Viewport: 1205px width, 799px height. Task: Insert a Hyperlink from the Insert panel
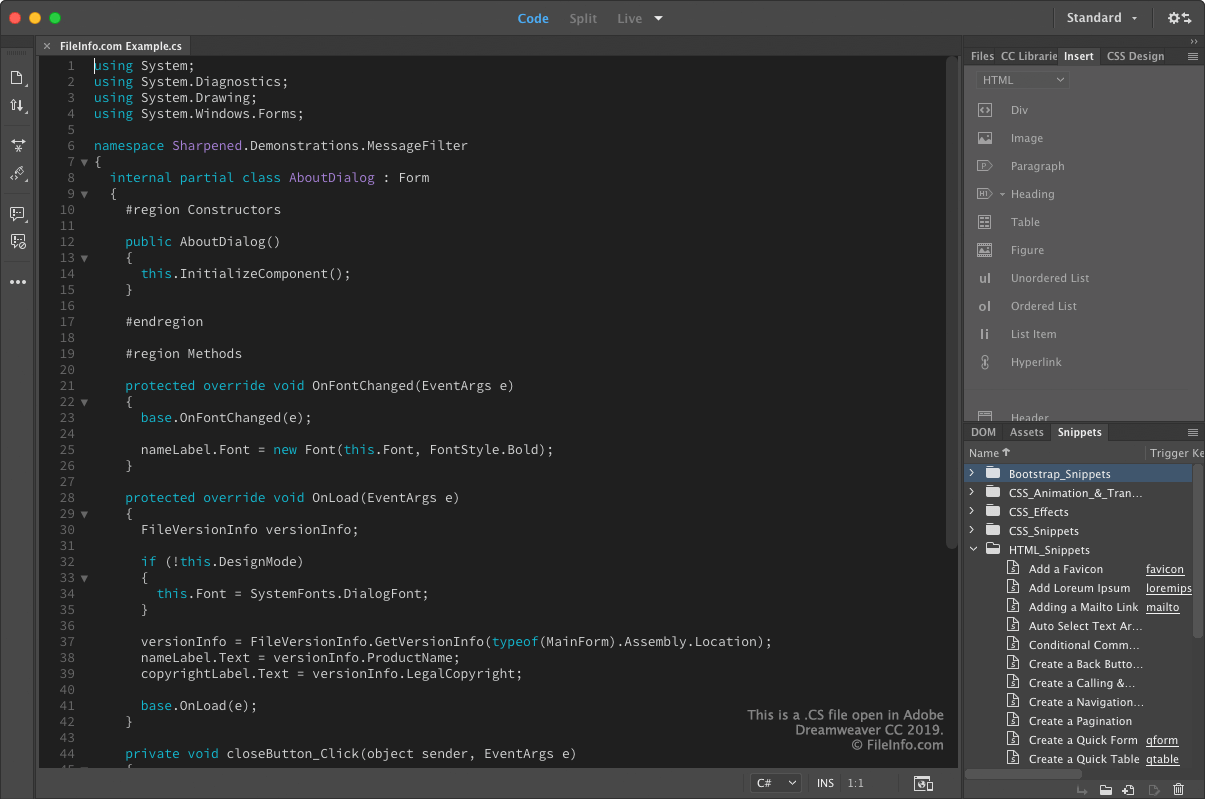pyautogui.click(x=1035, y=362)
